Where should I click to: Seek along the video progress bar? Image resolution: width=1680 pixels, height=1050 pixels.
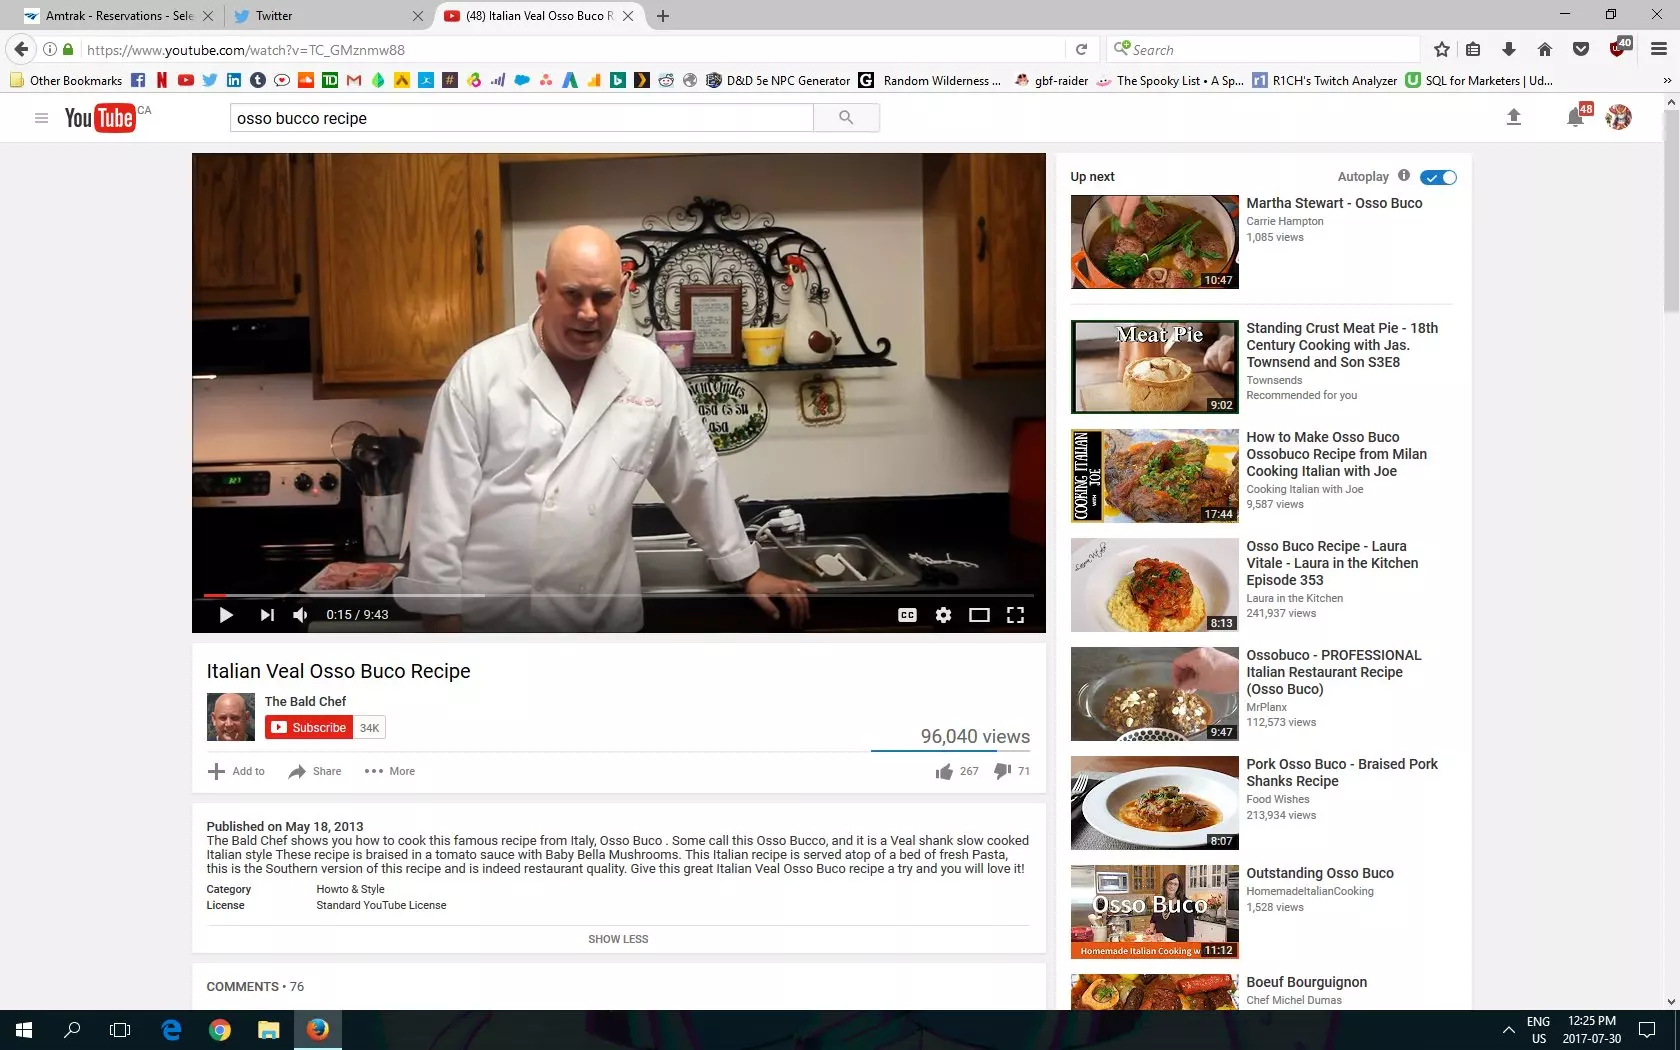[618, 595]
